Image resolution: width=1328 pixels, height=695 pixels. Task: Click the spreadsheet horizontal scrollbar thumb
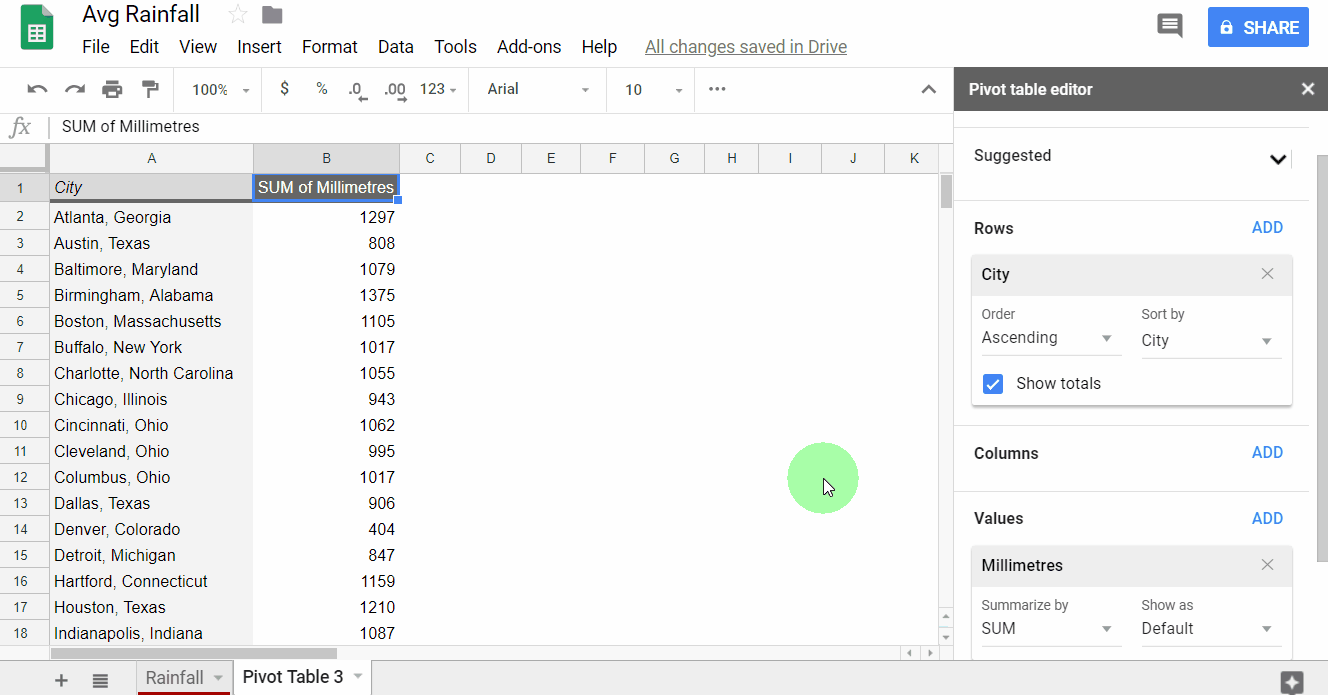pyautogui.click(x=193, y=653)
